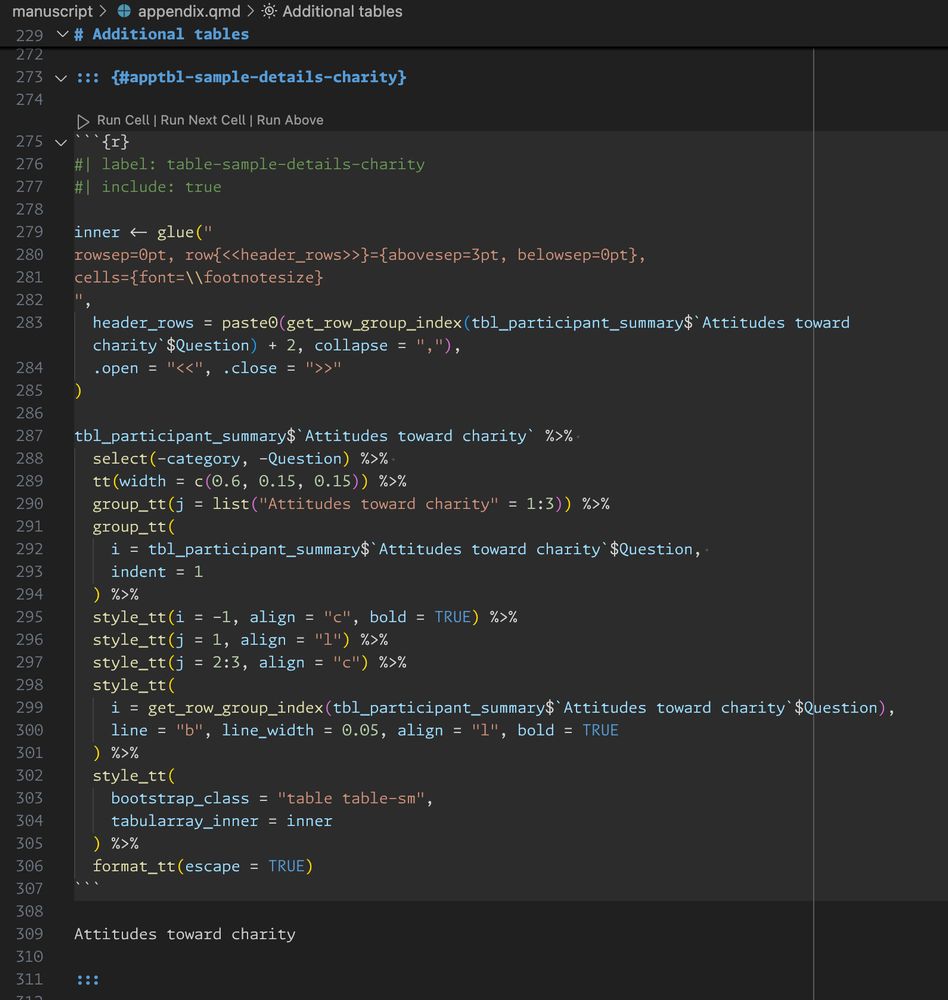948x1000 pixels.
Task: Click 'bootstrap_class' on line 303
Action: (x=180, y=798)
